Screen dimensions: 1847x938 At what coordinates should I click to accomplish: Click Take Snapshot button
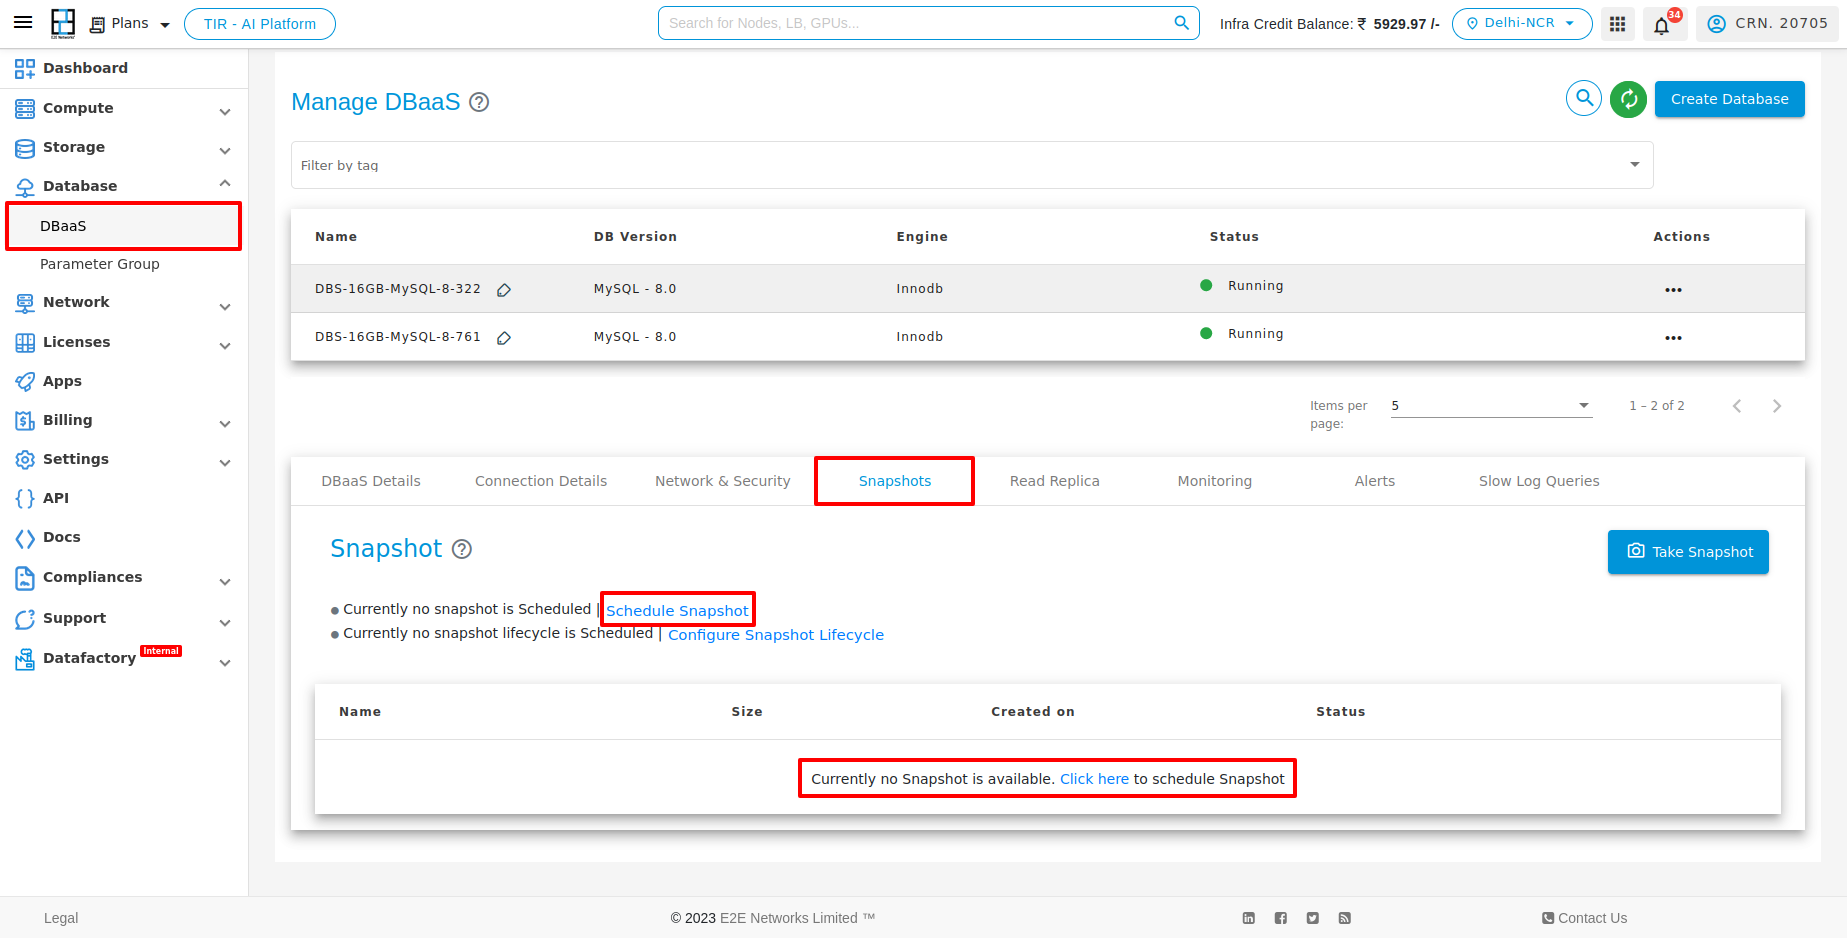(1688, 552)
